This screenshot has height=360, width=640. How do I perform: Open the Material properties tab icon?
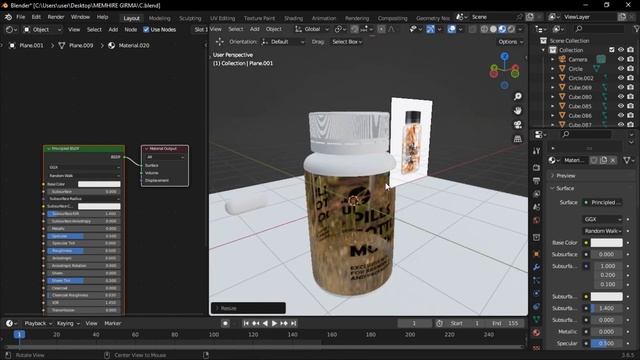pos(536,333)
